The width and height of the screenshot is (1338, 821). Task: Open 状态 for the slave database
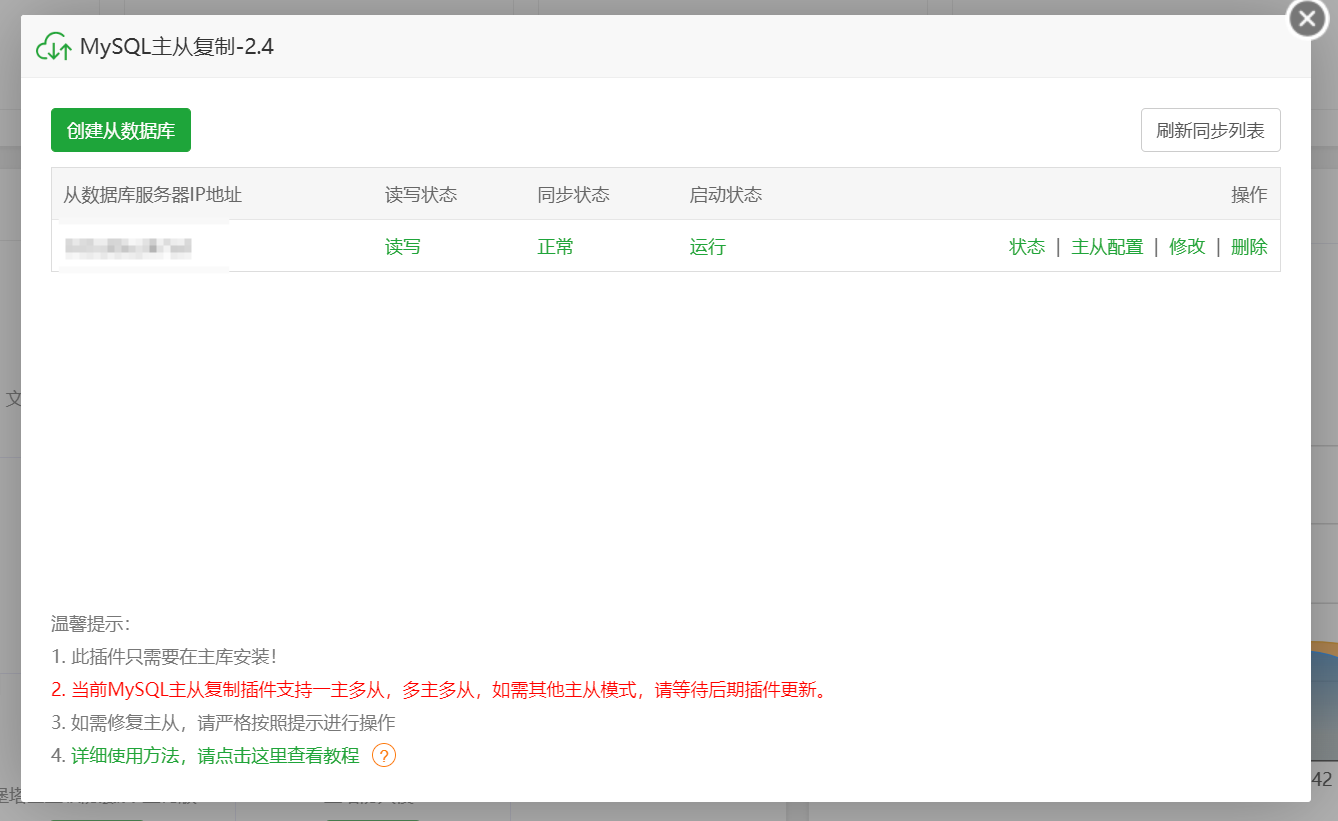coord(1027,247)
